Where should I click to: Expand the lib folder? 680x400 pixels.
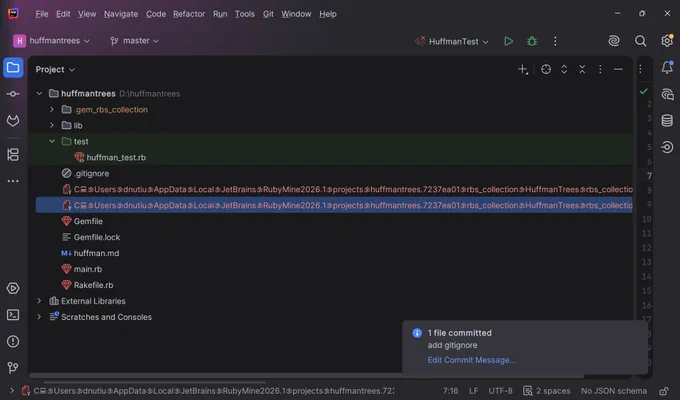click(52, 125)
